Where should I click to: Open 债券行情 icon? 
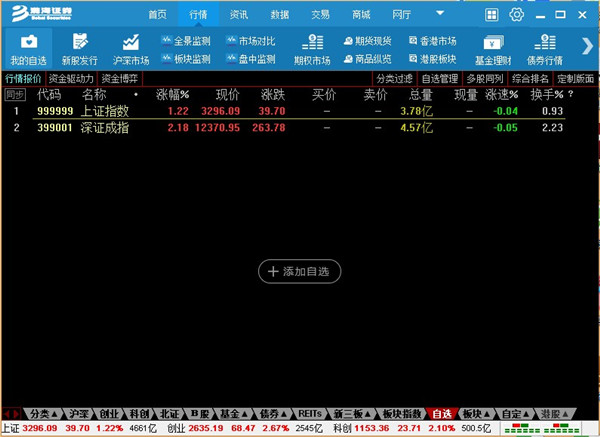tap(545, 49)
